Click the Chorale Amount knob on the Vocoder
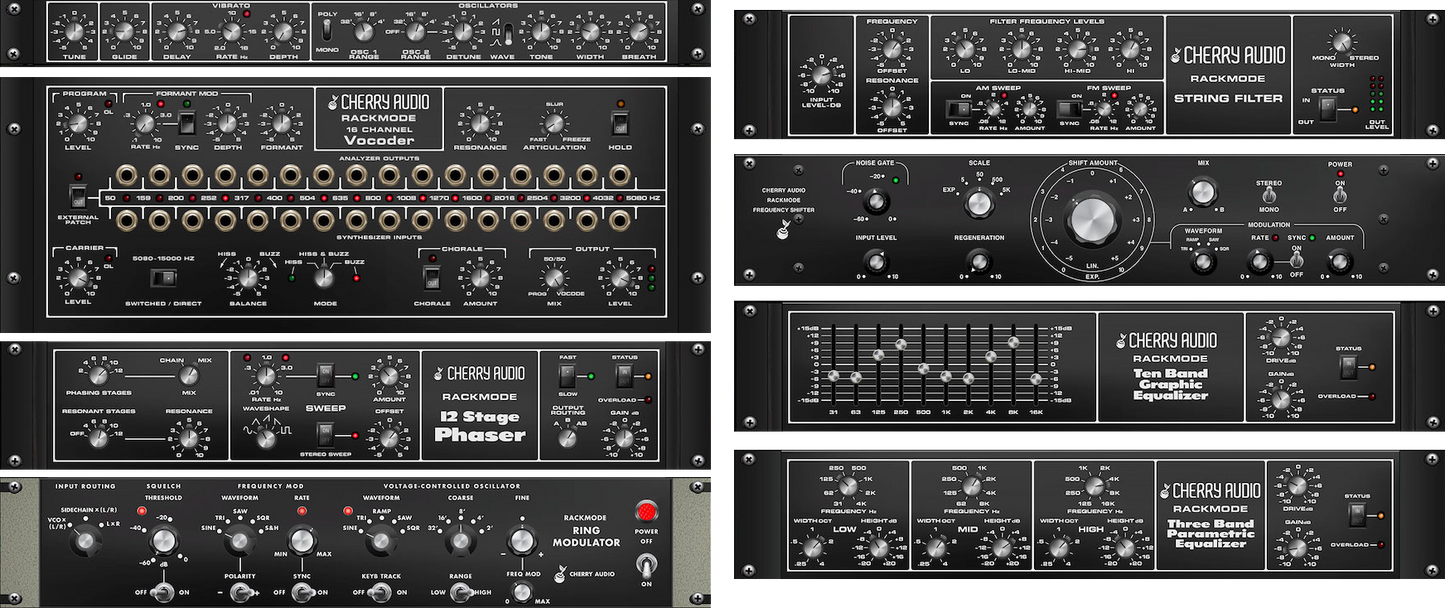Image resolution: width=1445 pixels, height=608 pixels. tap(479, 276)
